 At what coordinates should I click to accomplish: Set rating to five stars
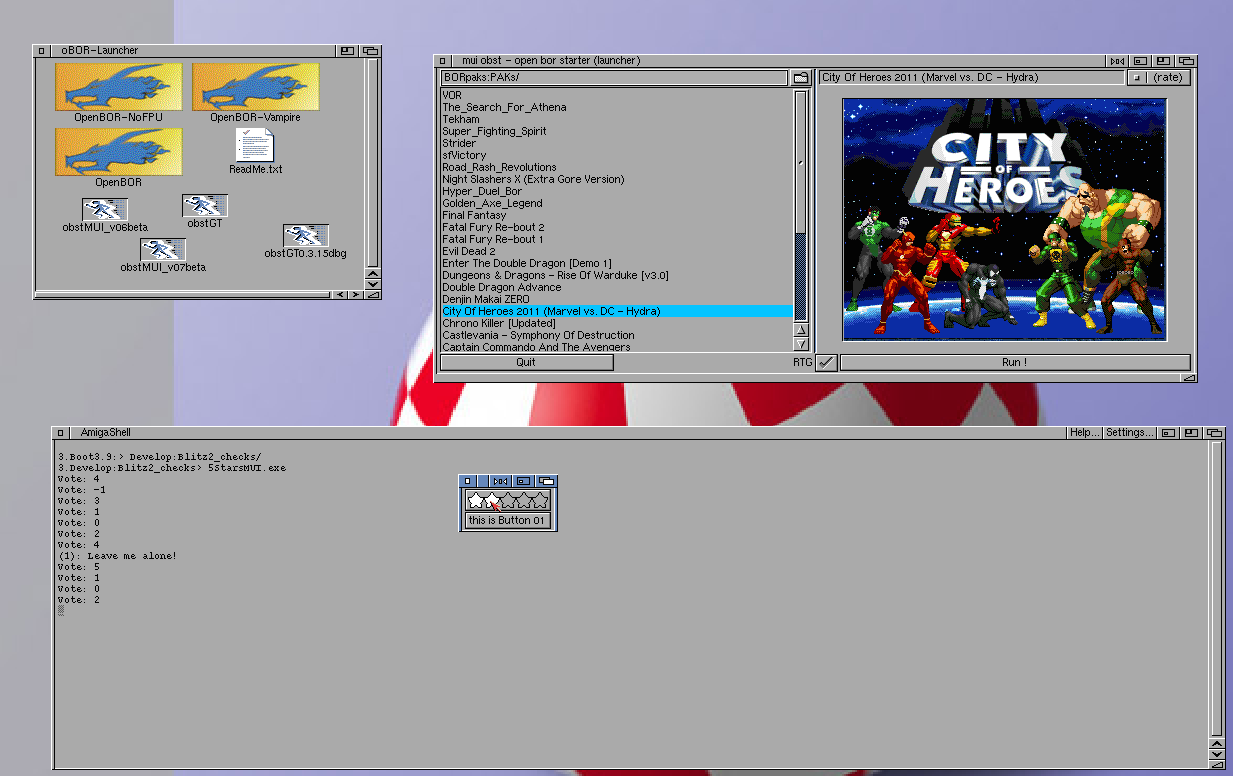(540, 500)
